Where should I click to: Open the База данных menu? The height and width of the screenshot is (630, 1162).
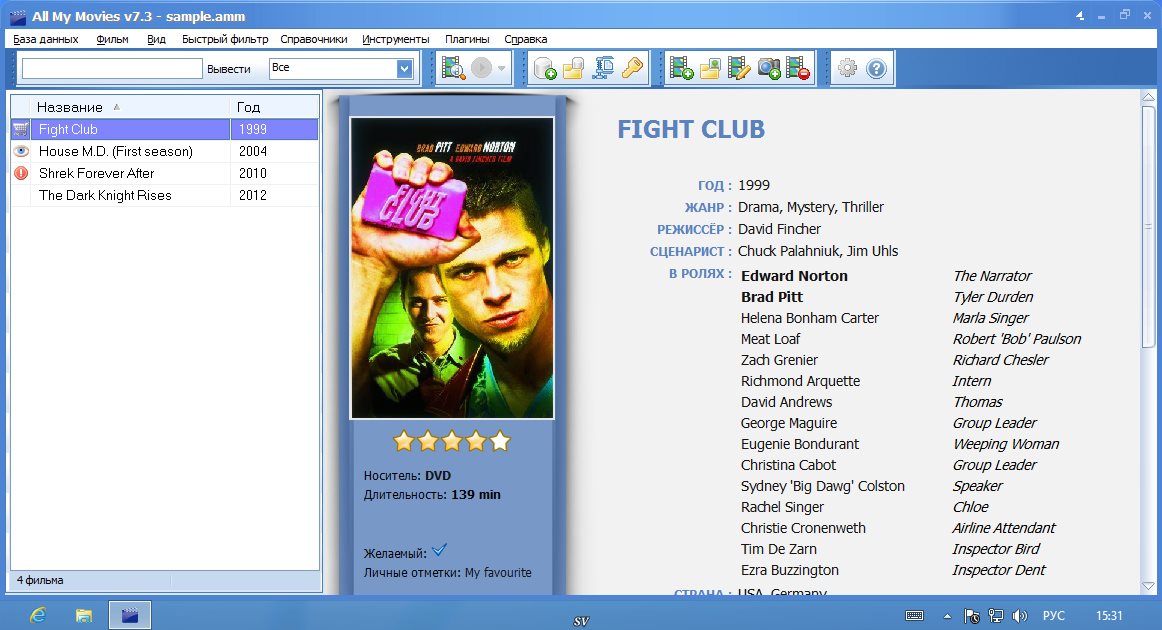pos(46,39)
